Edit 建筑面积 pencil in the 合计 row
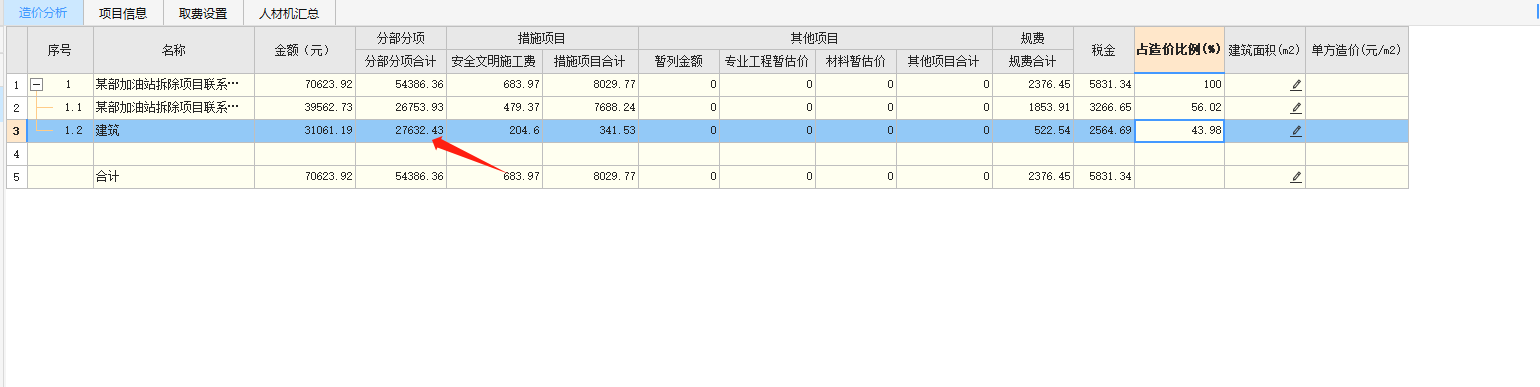Screen dimensions: 1540x387 1296,177
